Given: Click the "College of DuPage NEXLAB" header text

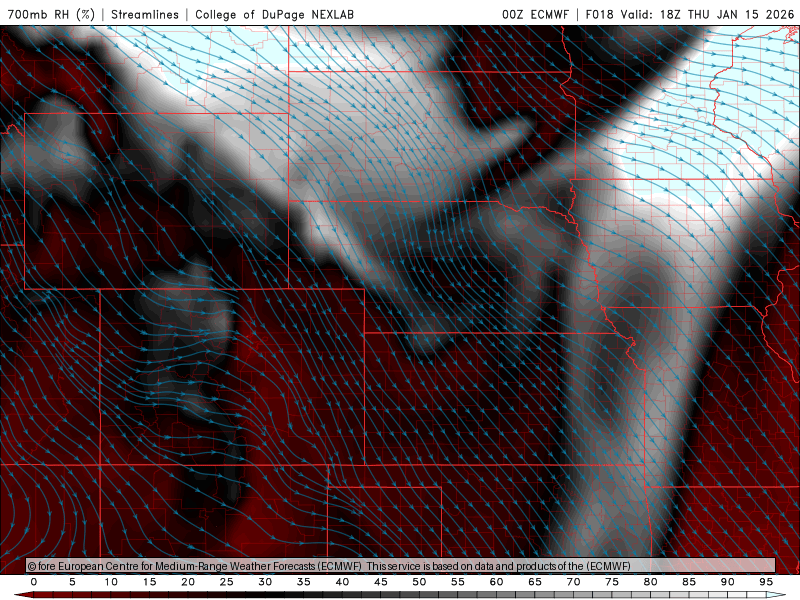Looking at the screenshot, I should coord(274,14).
